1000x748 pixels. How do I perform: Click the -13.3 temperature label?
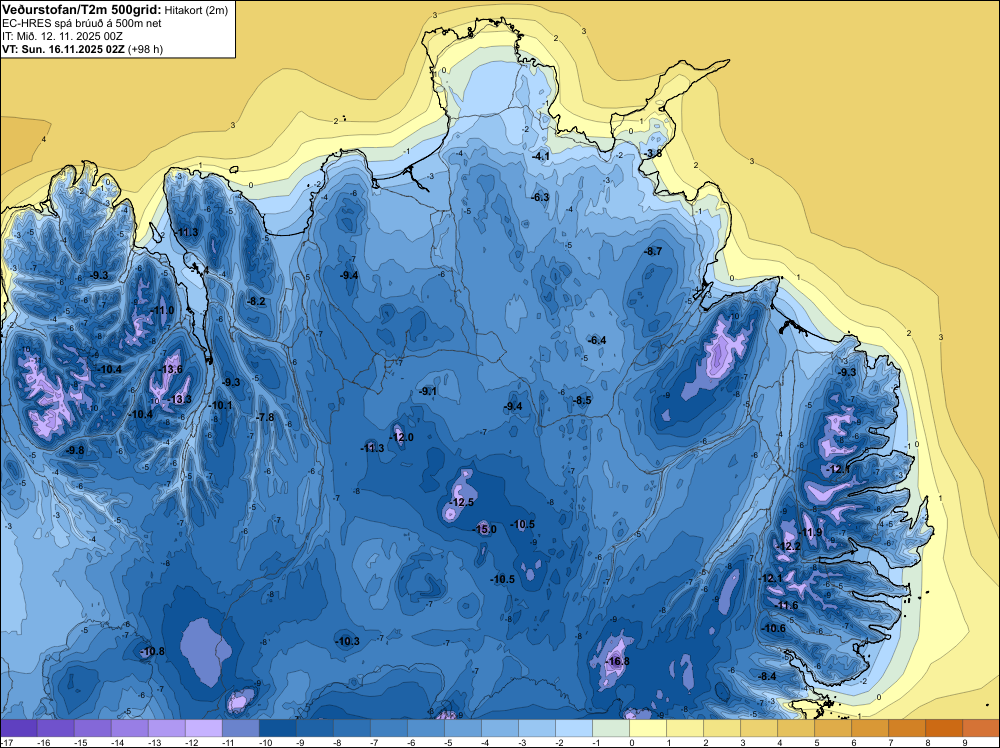[179, 399]
